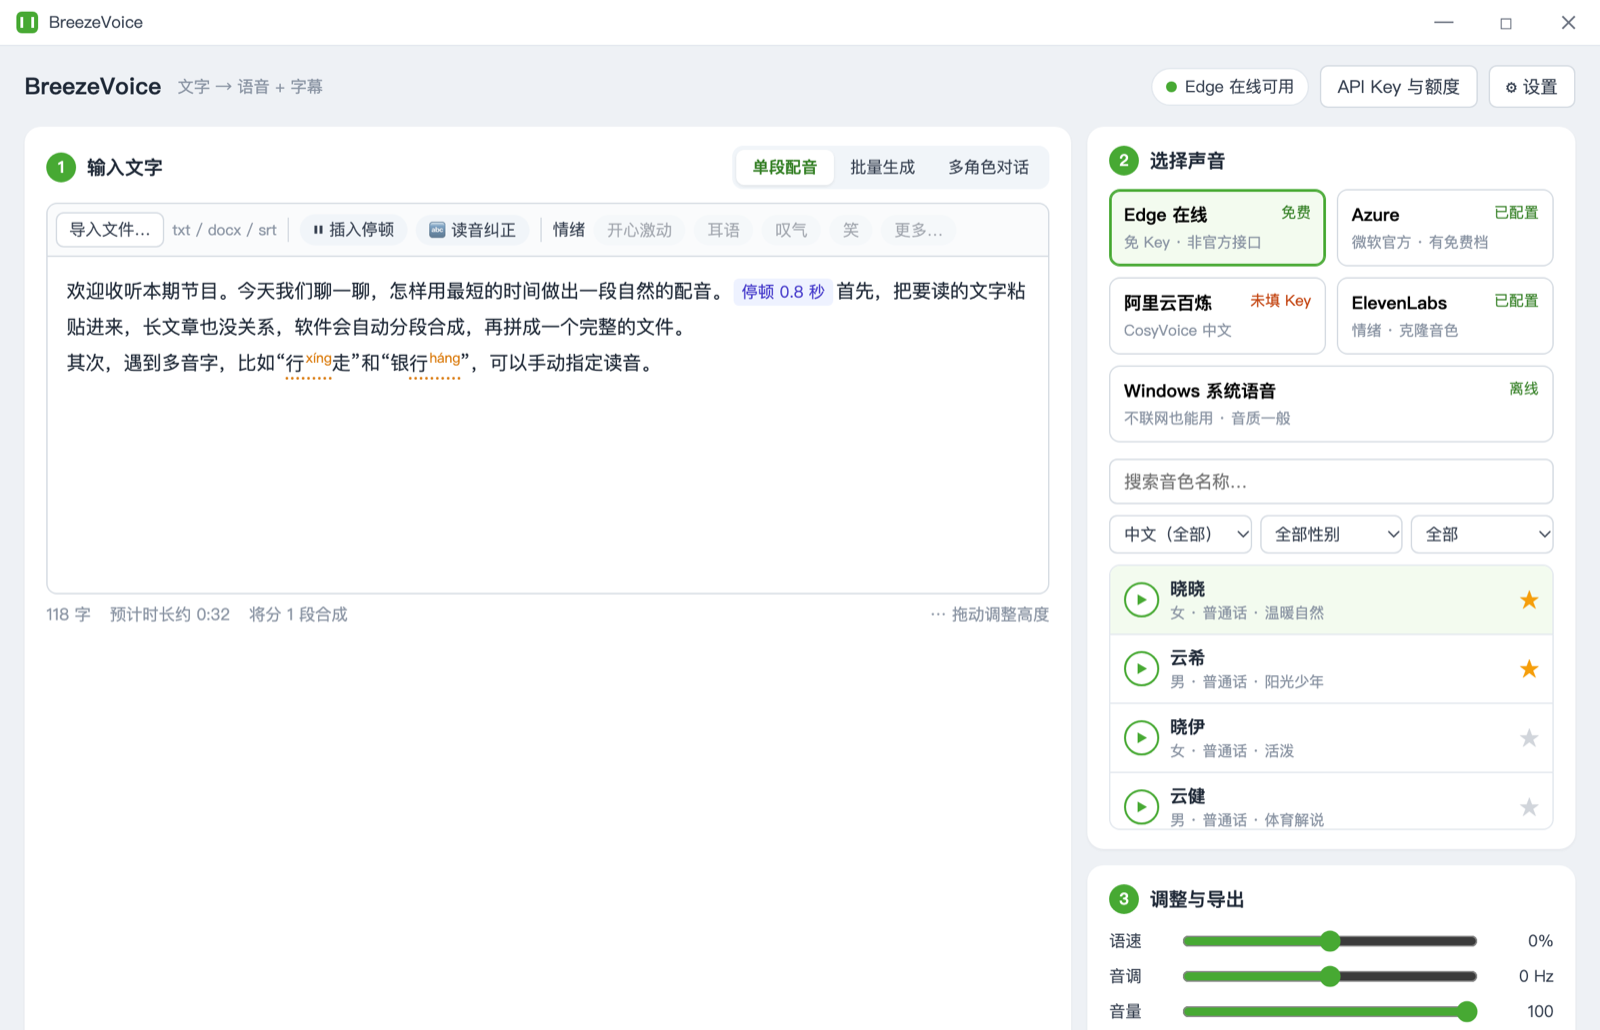Click the 拖动调整高度 resize handle
This screenshot has width=1600, height=1030.
pyautogui.click(x=990, y=614)
